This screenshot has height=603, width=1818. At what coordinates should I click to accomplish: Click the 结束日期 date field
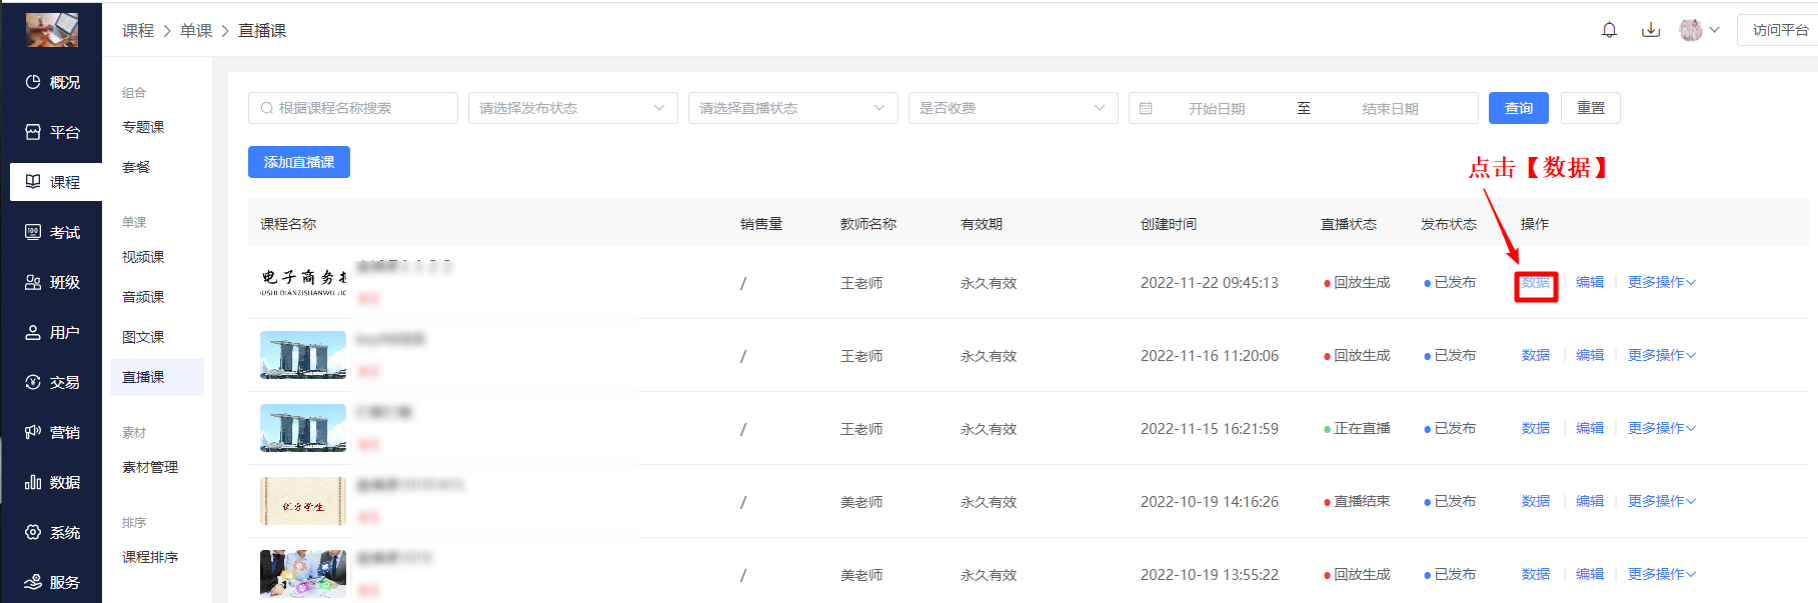pyautogui.click(x=1390, y=108)
